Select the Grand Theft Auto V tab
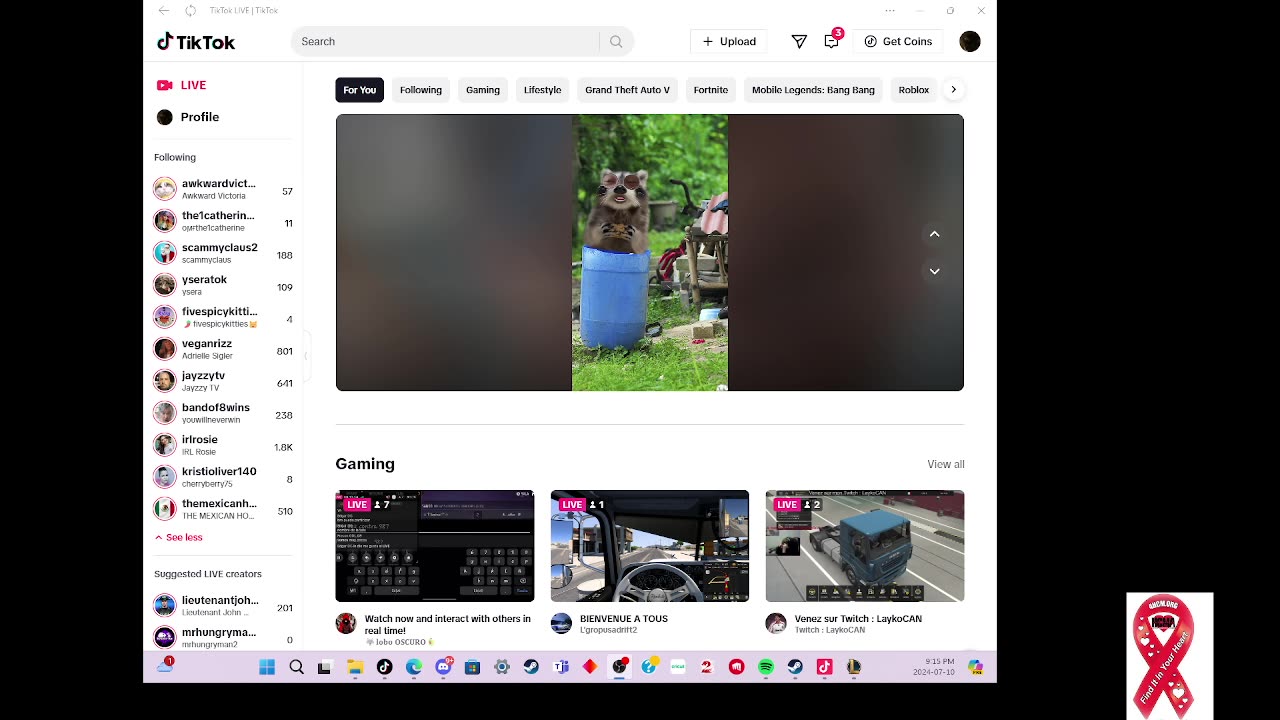This screenshot has height=720, width=1280. coord(627,90)
